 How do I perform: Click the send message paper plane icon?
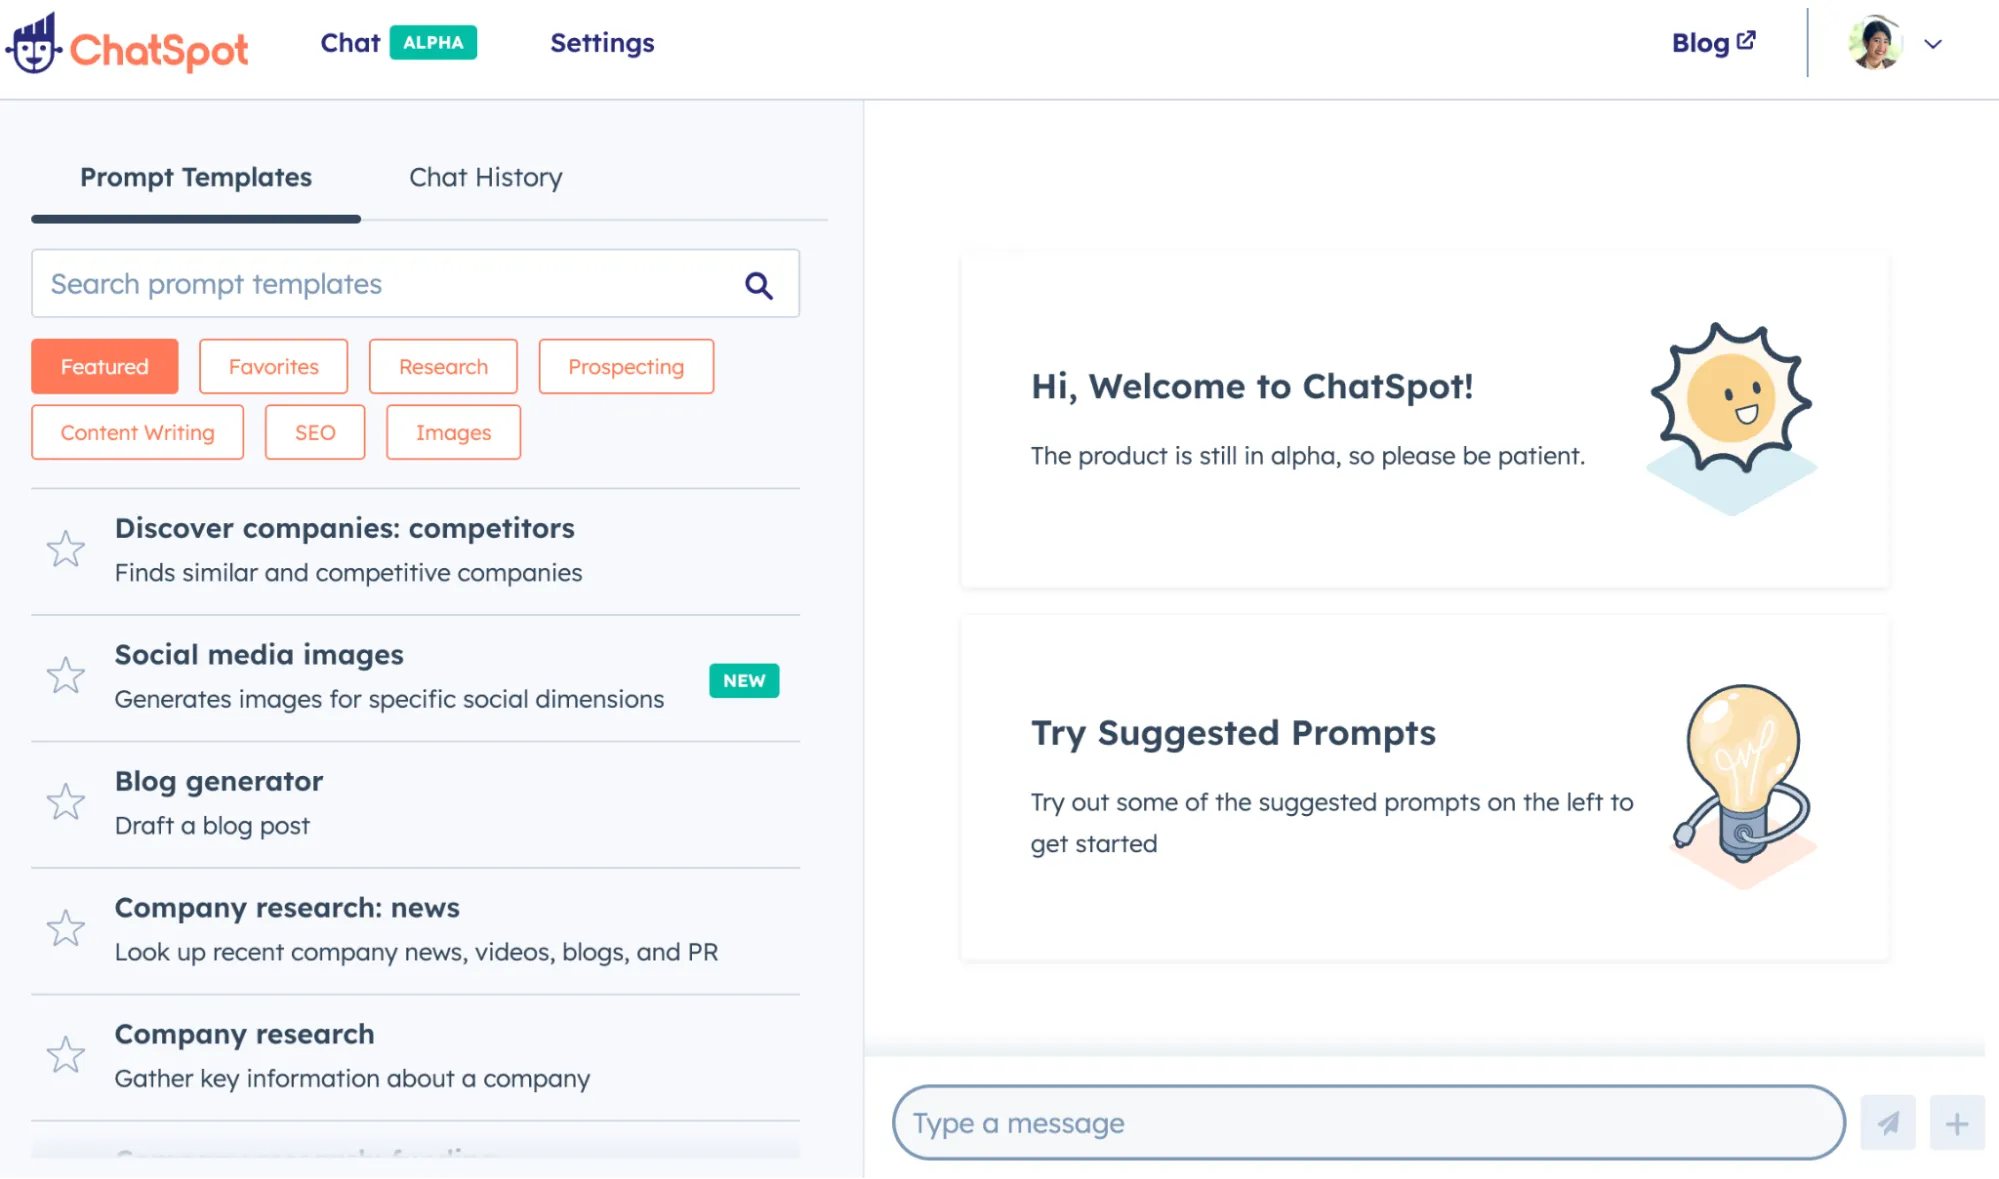pos(1887,1123)
